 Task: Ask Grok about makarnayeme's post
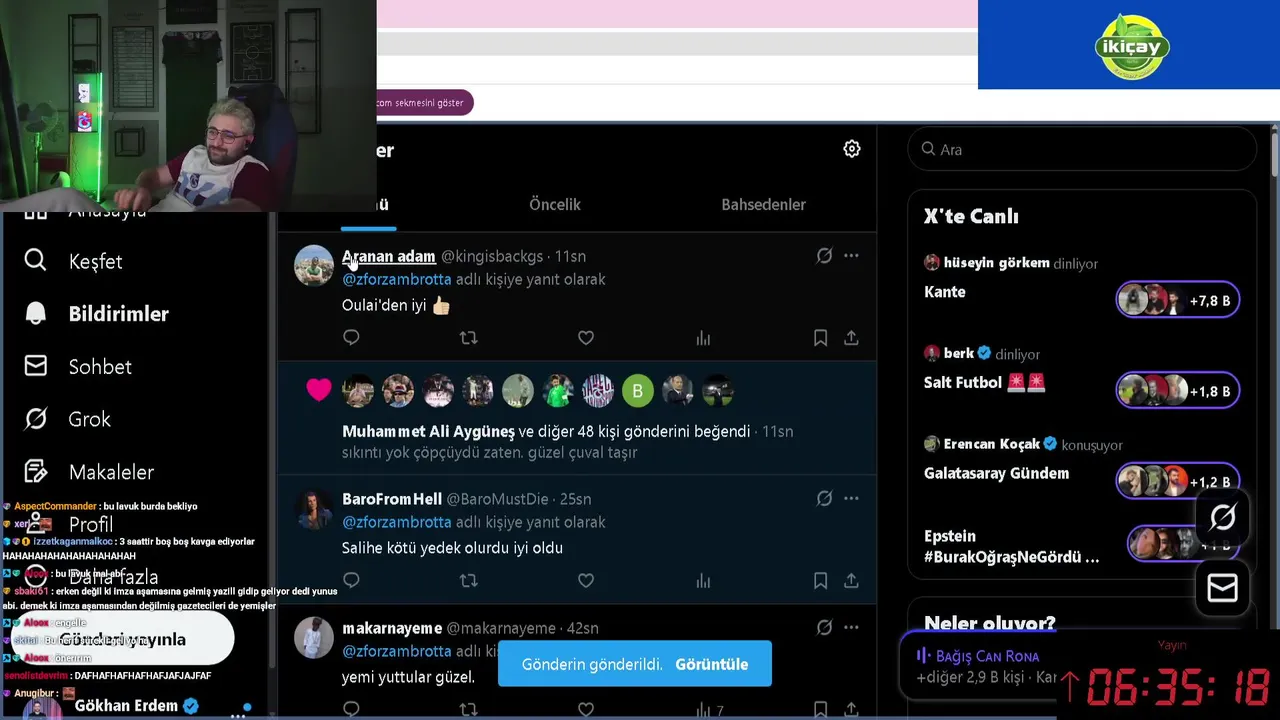click(x=824, y=628)
